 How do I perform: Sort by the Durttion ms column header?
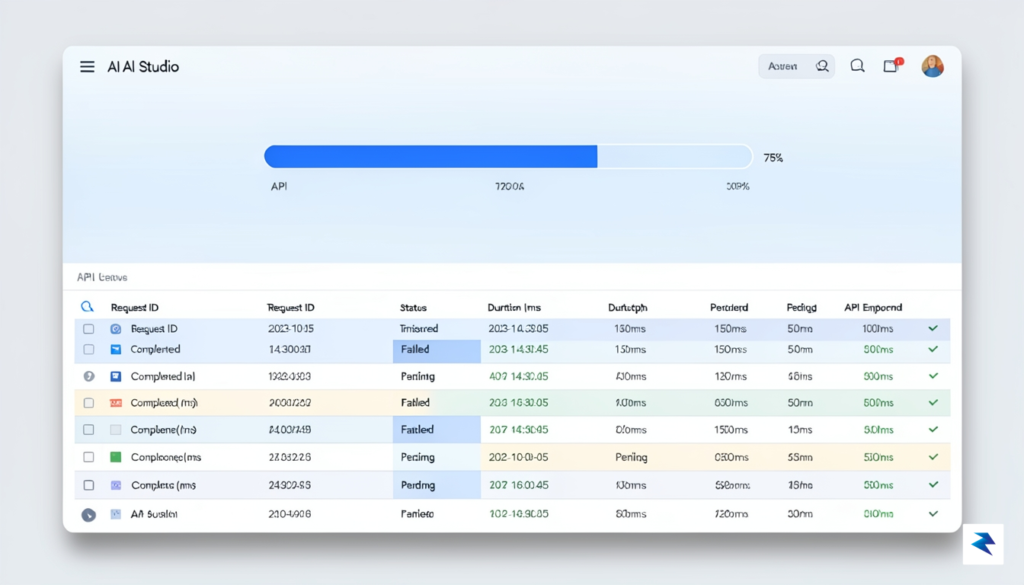[514, 308]
